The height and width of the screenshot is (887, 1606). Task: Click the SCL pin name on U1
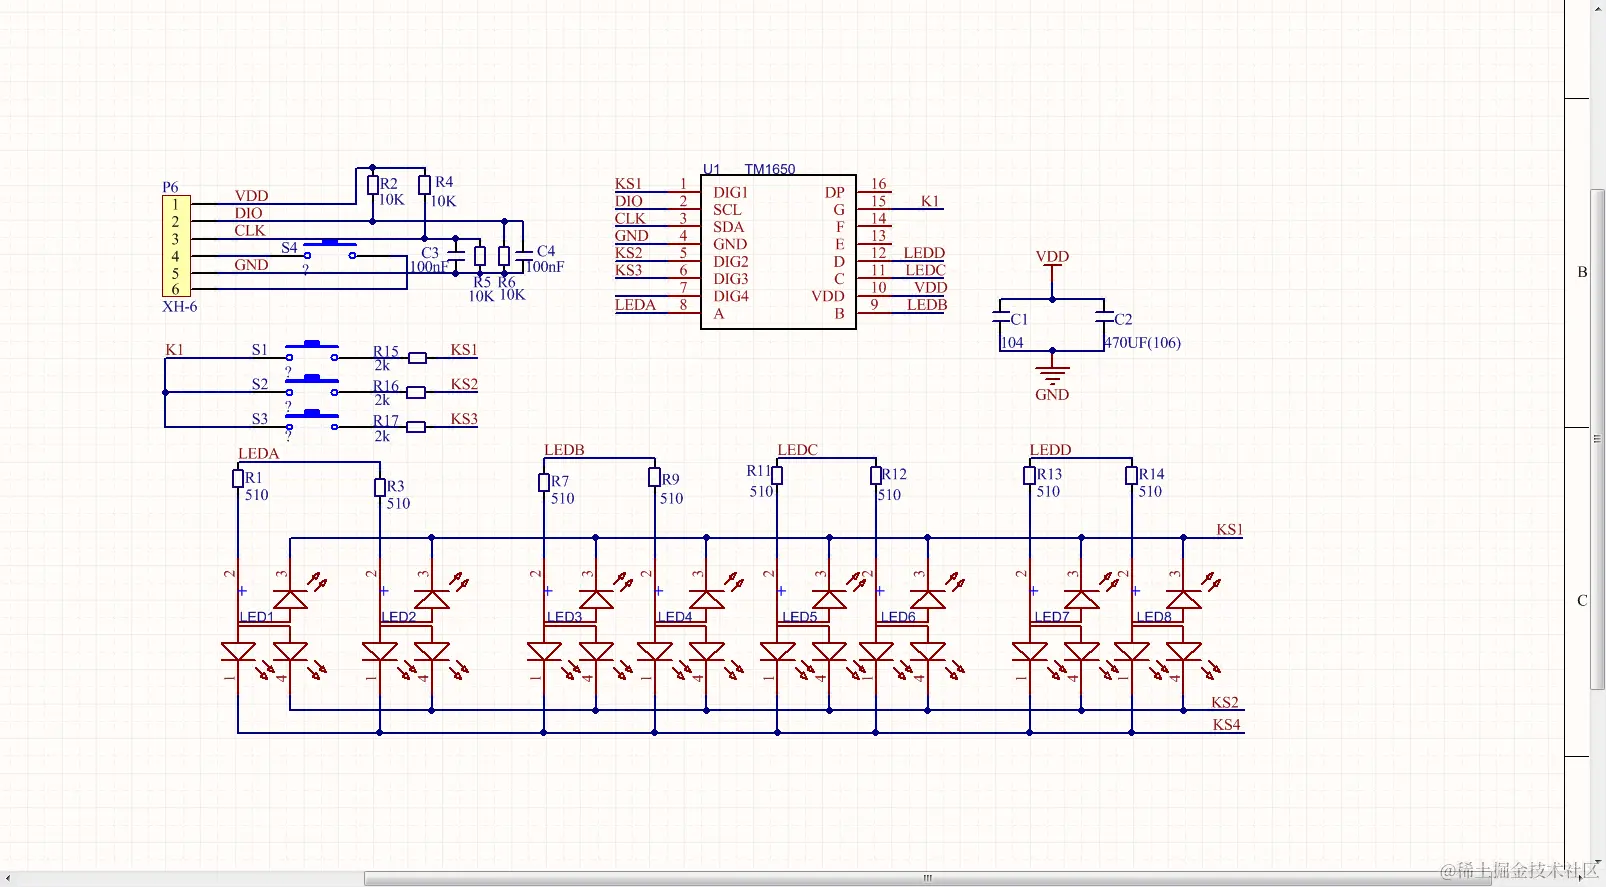tap(727, 210)
